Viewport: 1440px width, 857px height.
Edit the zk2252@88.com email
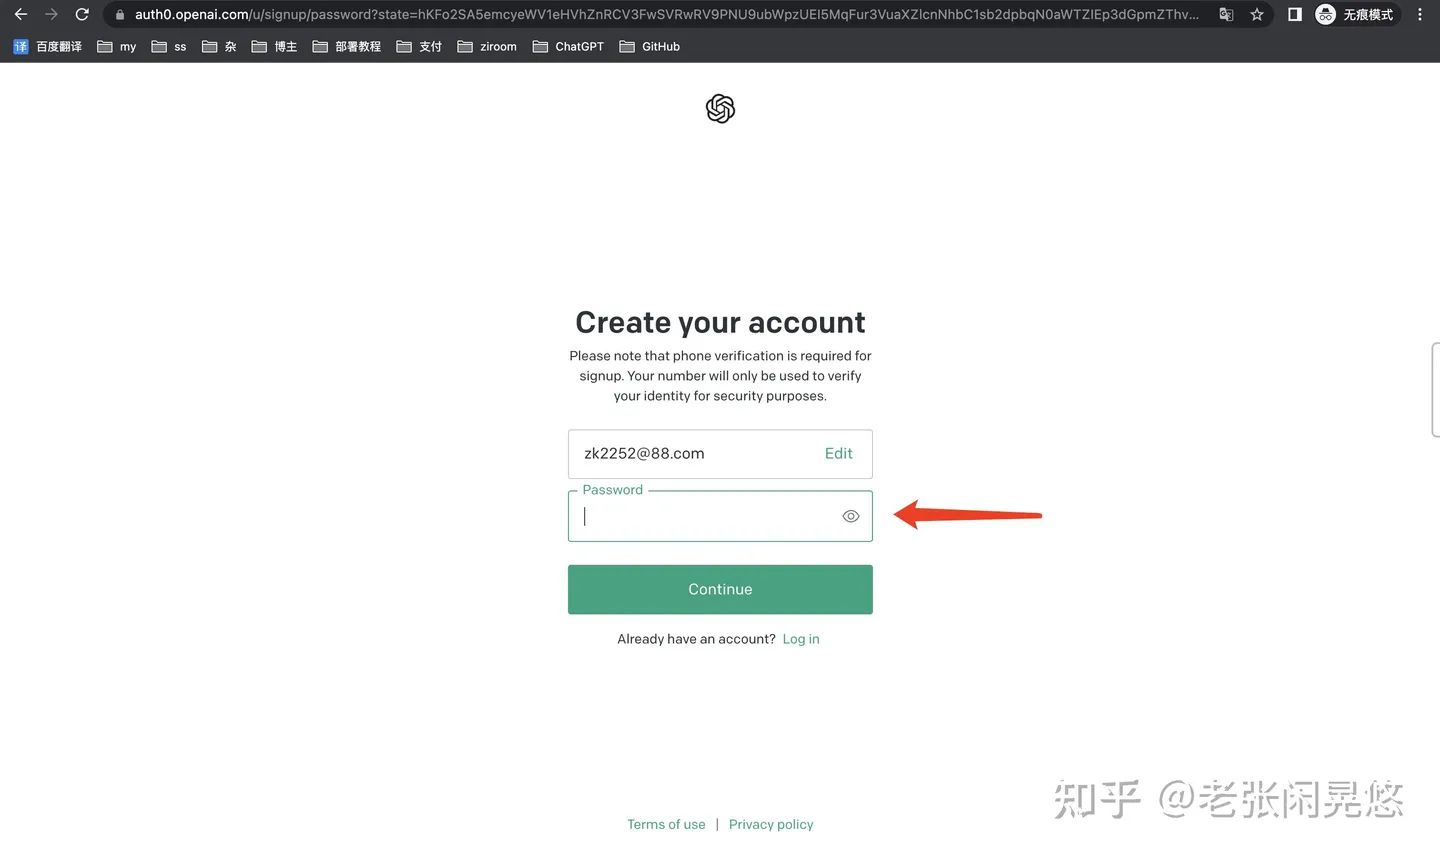click(838, 453)
